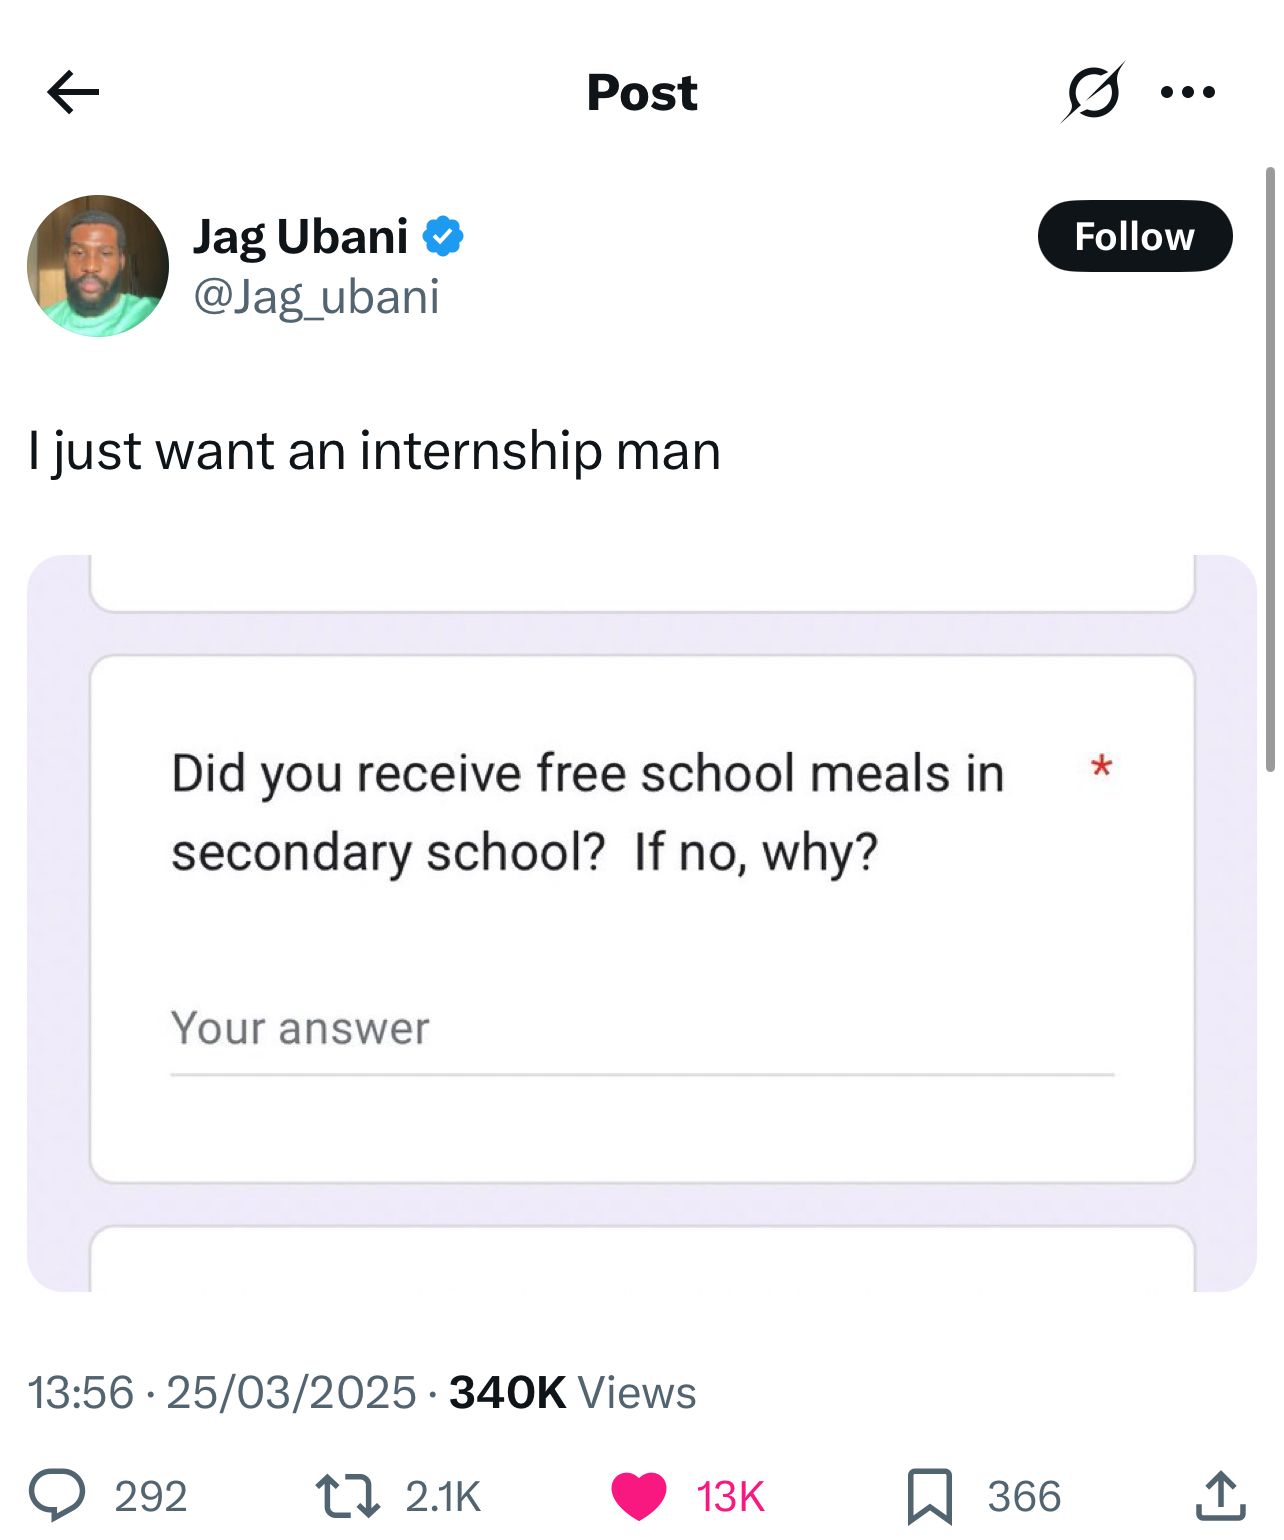This screenshot has height=1540, width=1284.
Task: Open the three-dot more options menu
Action: point(1187,93)
